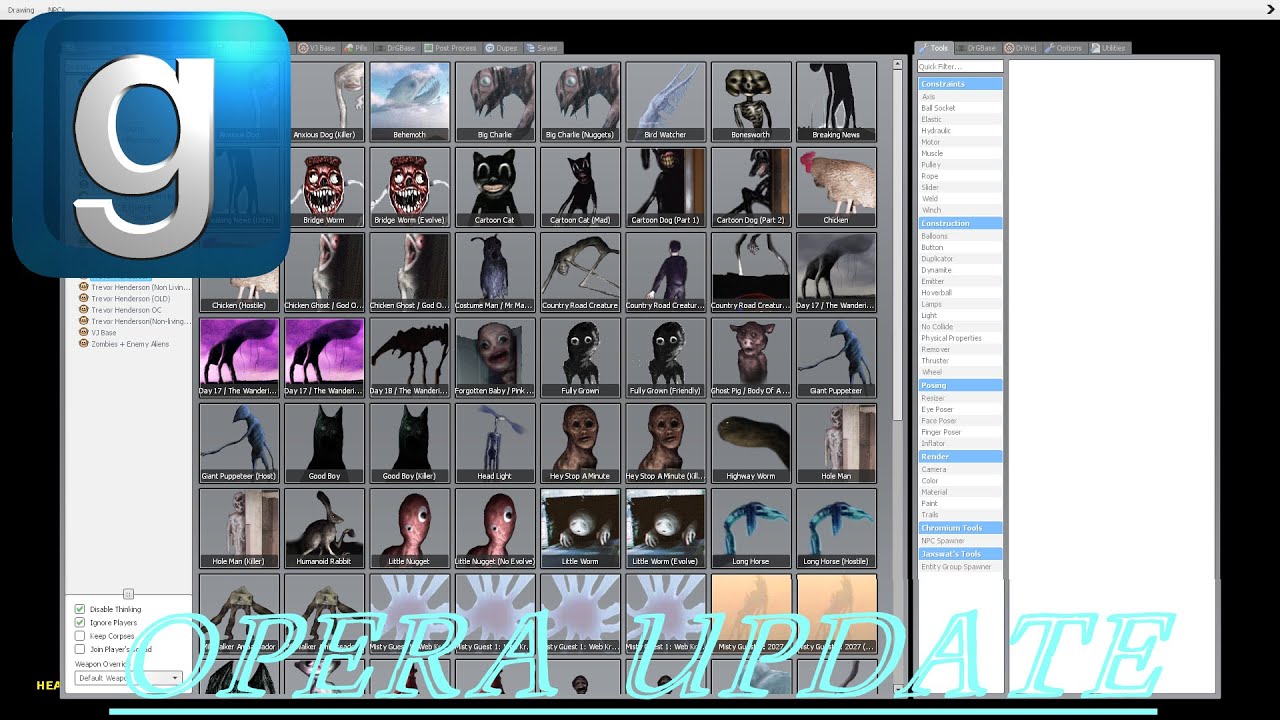Select the Anxious Dog (Killer) icon
The height and width of the screenshot is (720, 1280).
click(324, 101)
